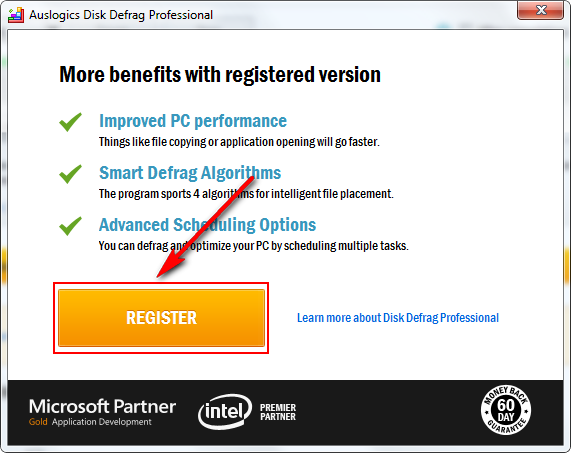Click the More benefits with registered version title
This screenshot has height=453, width=571.
[x=220, y=75]
